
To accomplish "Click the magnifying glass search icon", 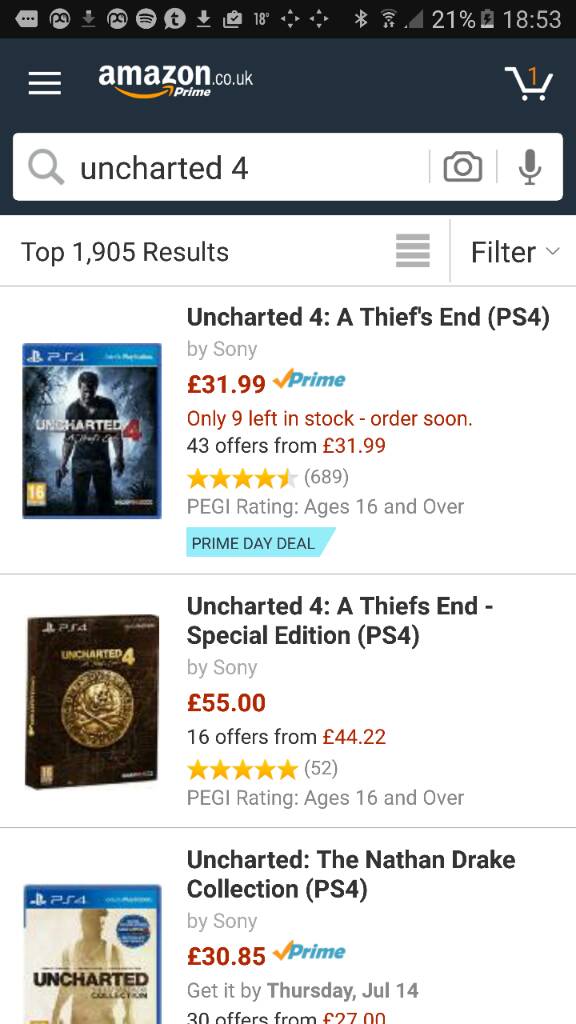I will tap(46, 168).
